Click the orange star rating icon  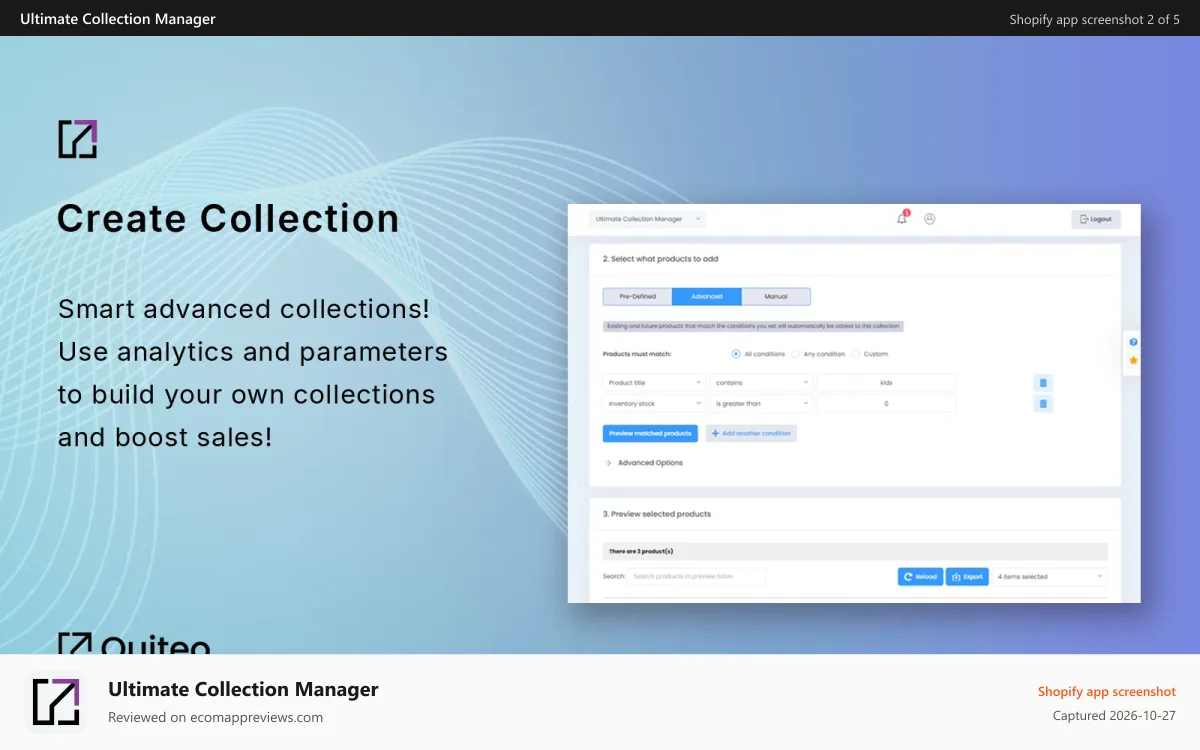(1133, 360)
